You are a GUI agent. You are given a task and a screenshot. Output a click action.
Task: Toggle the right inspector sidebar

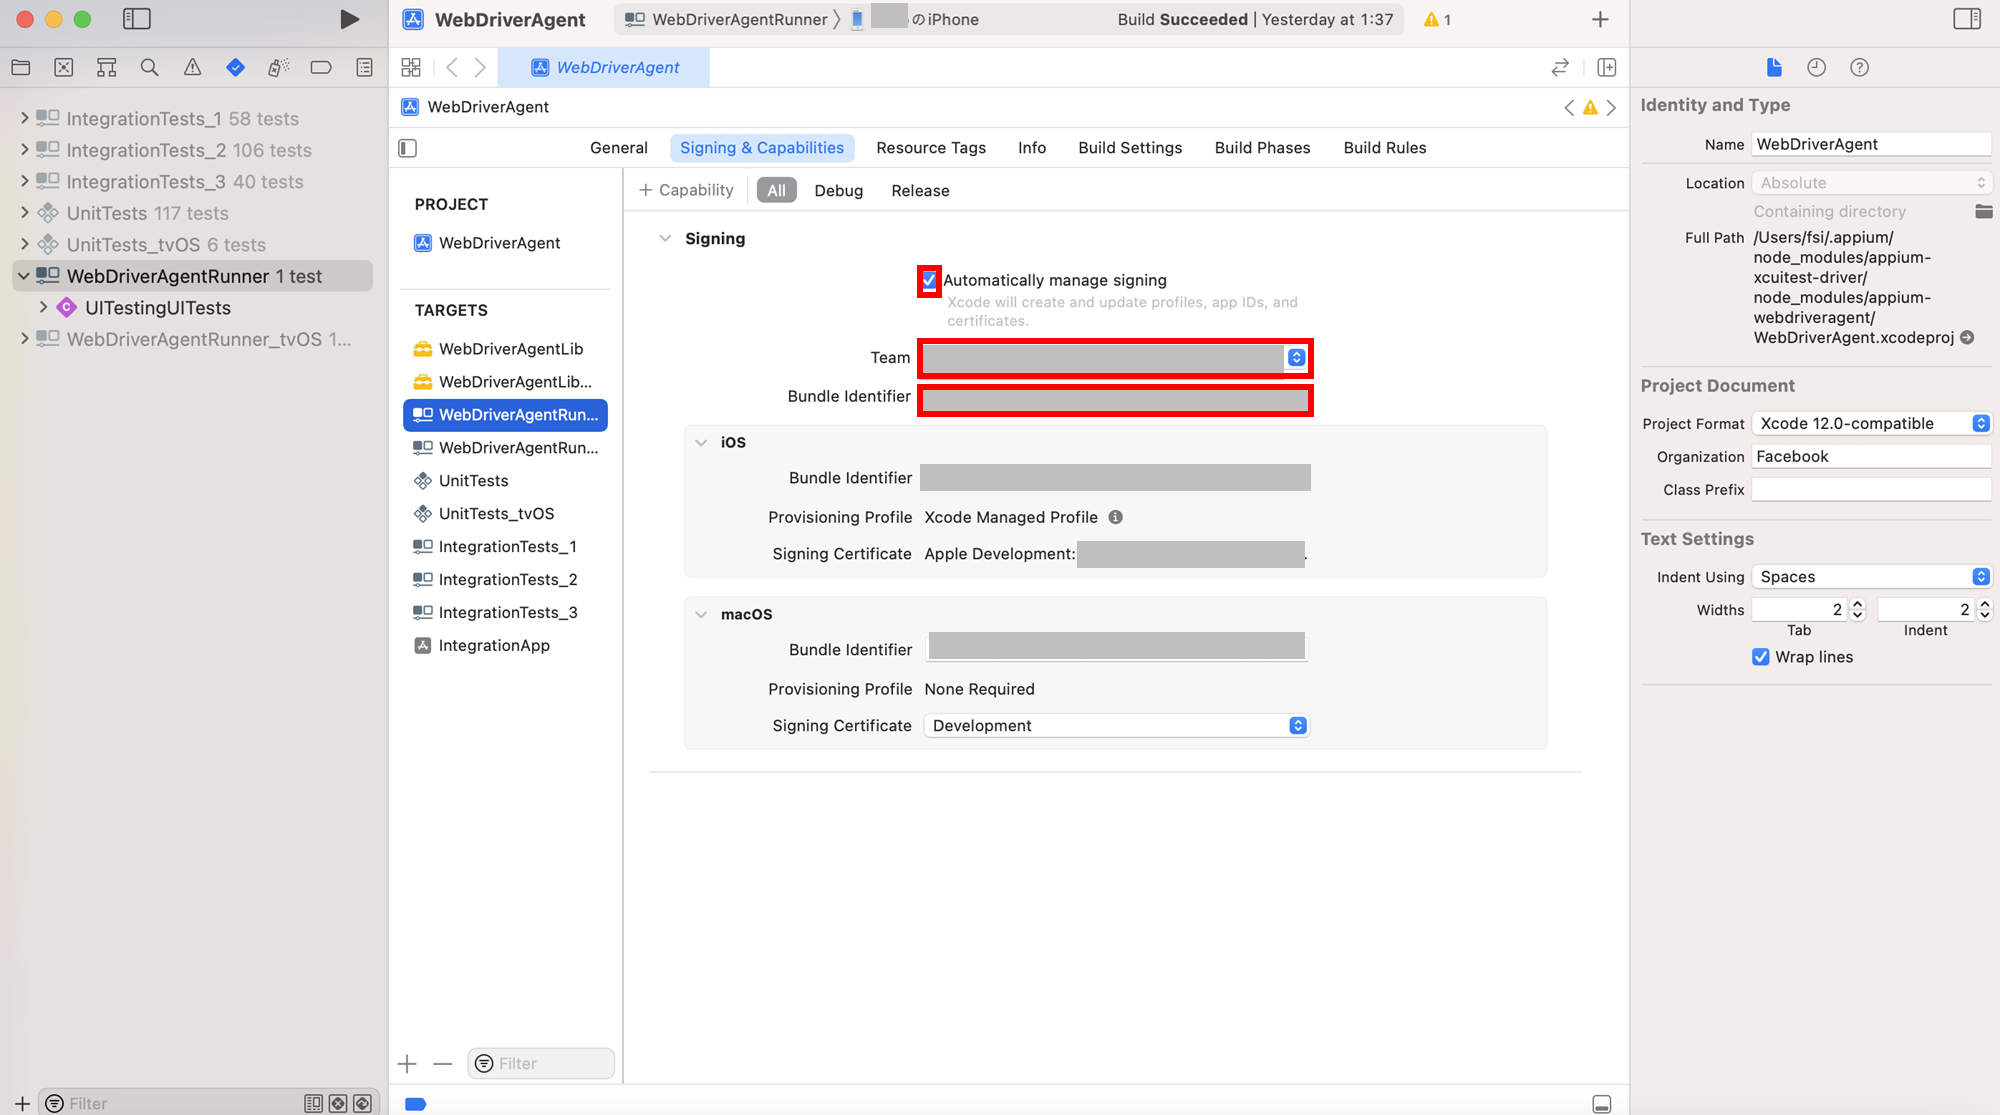(1966, 19)
